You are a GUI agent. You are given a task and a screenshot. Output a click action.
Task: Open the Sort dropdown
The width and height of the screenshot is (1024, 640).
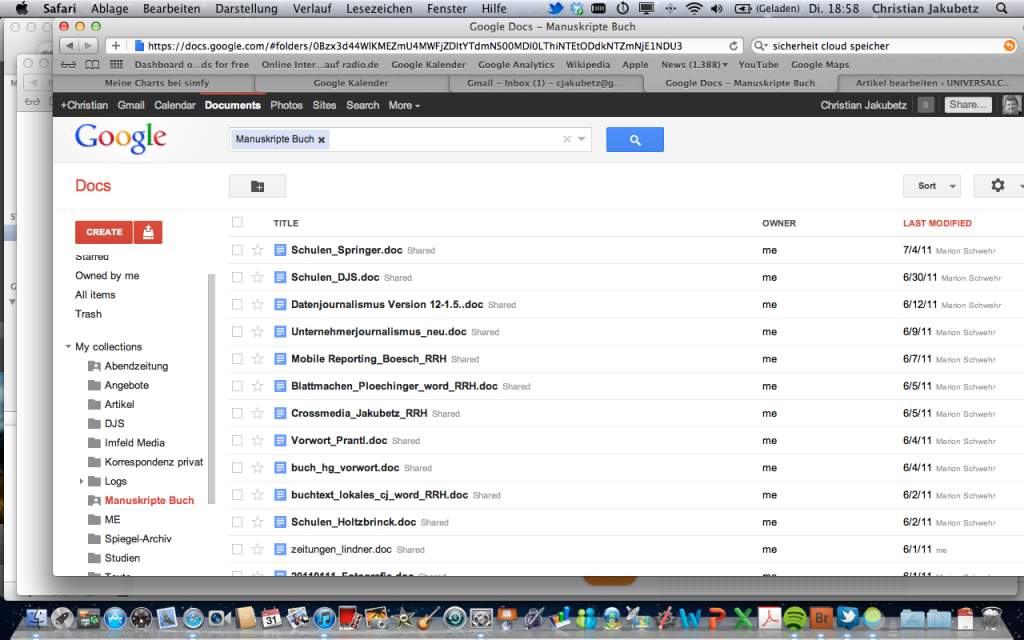(932, 185)
